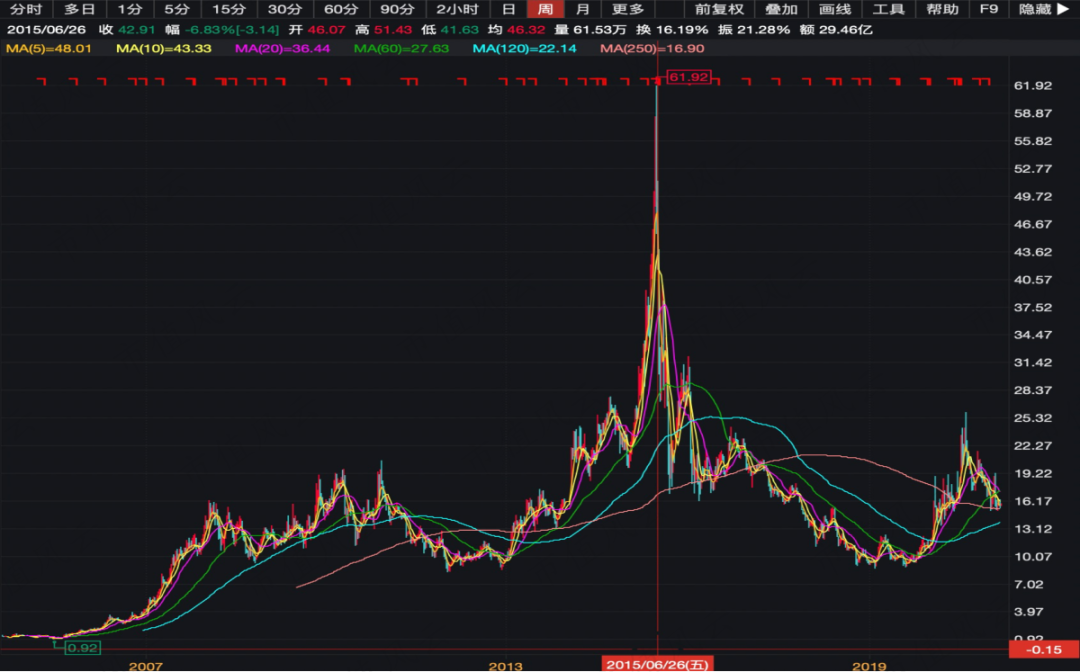This screenshot has width=1080, height=672.
Task: Select the 日 daily period tab
Action: click(509, 9)
